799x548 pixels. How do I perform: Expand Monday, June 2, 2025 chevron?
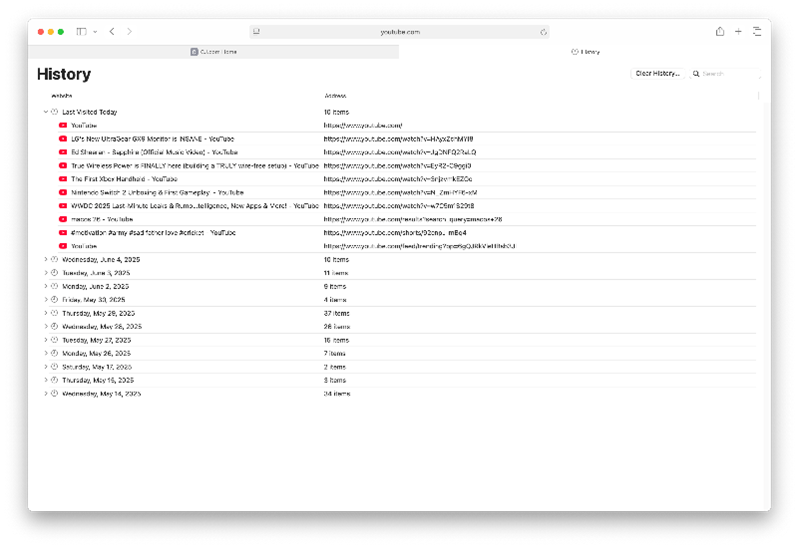pyautogui.click(x=46, y=286)
